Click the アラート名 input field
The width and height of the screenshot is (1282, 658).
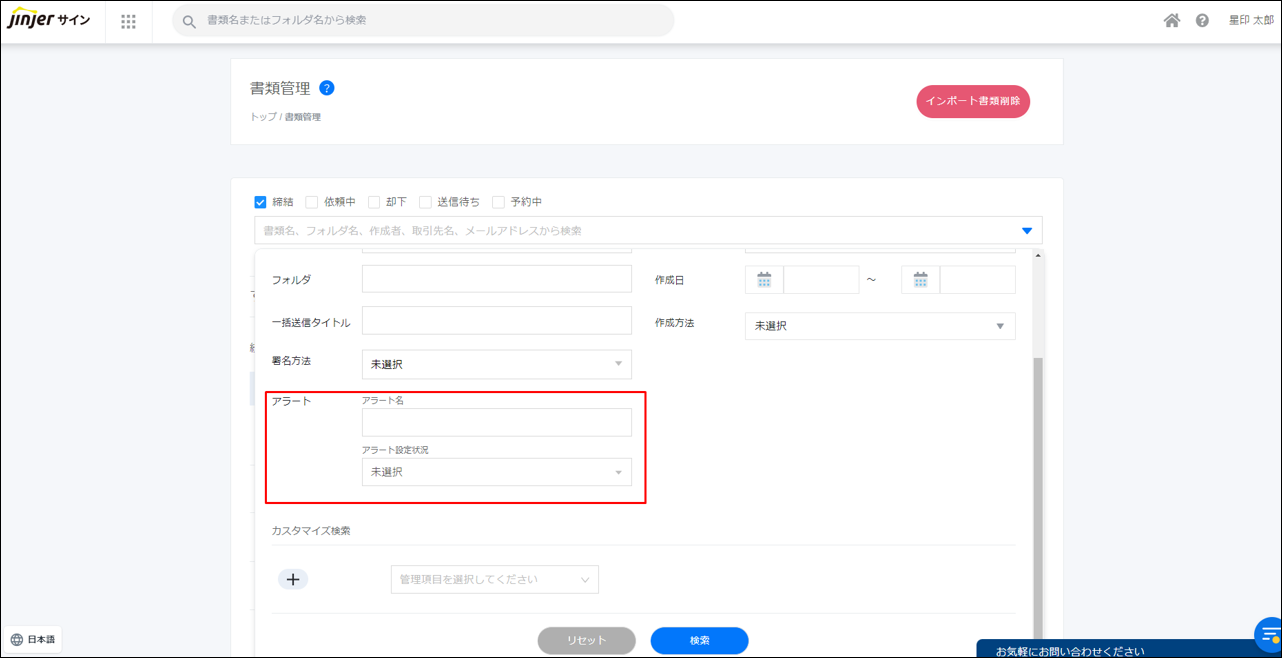496,423
